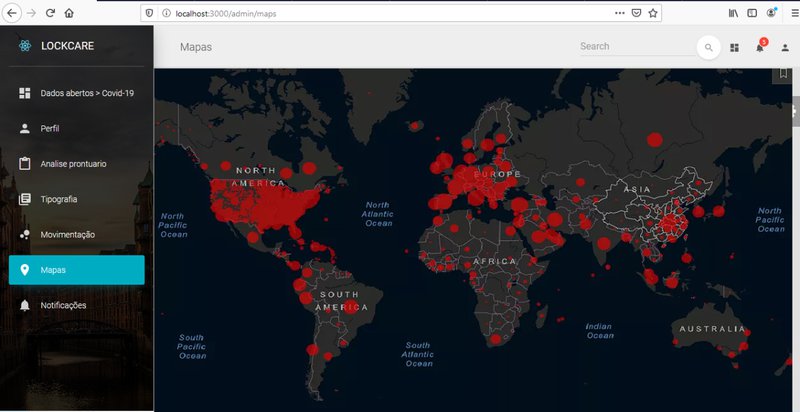Open the Notificações sidebar item
This screenshot has height=412, width=800.
tap(77, 305)
